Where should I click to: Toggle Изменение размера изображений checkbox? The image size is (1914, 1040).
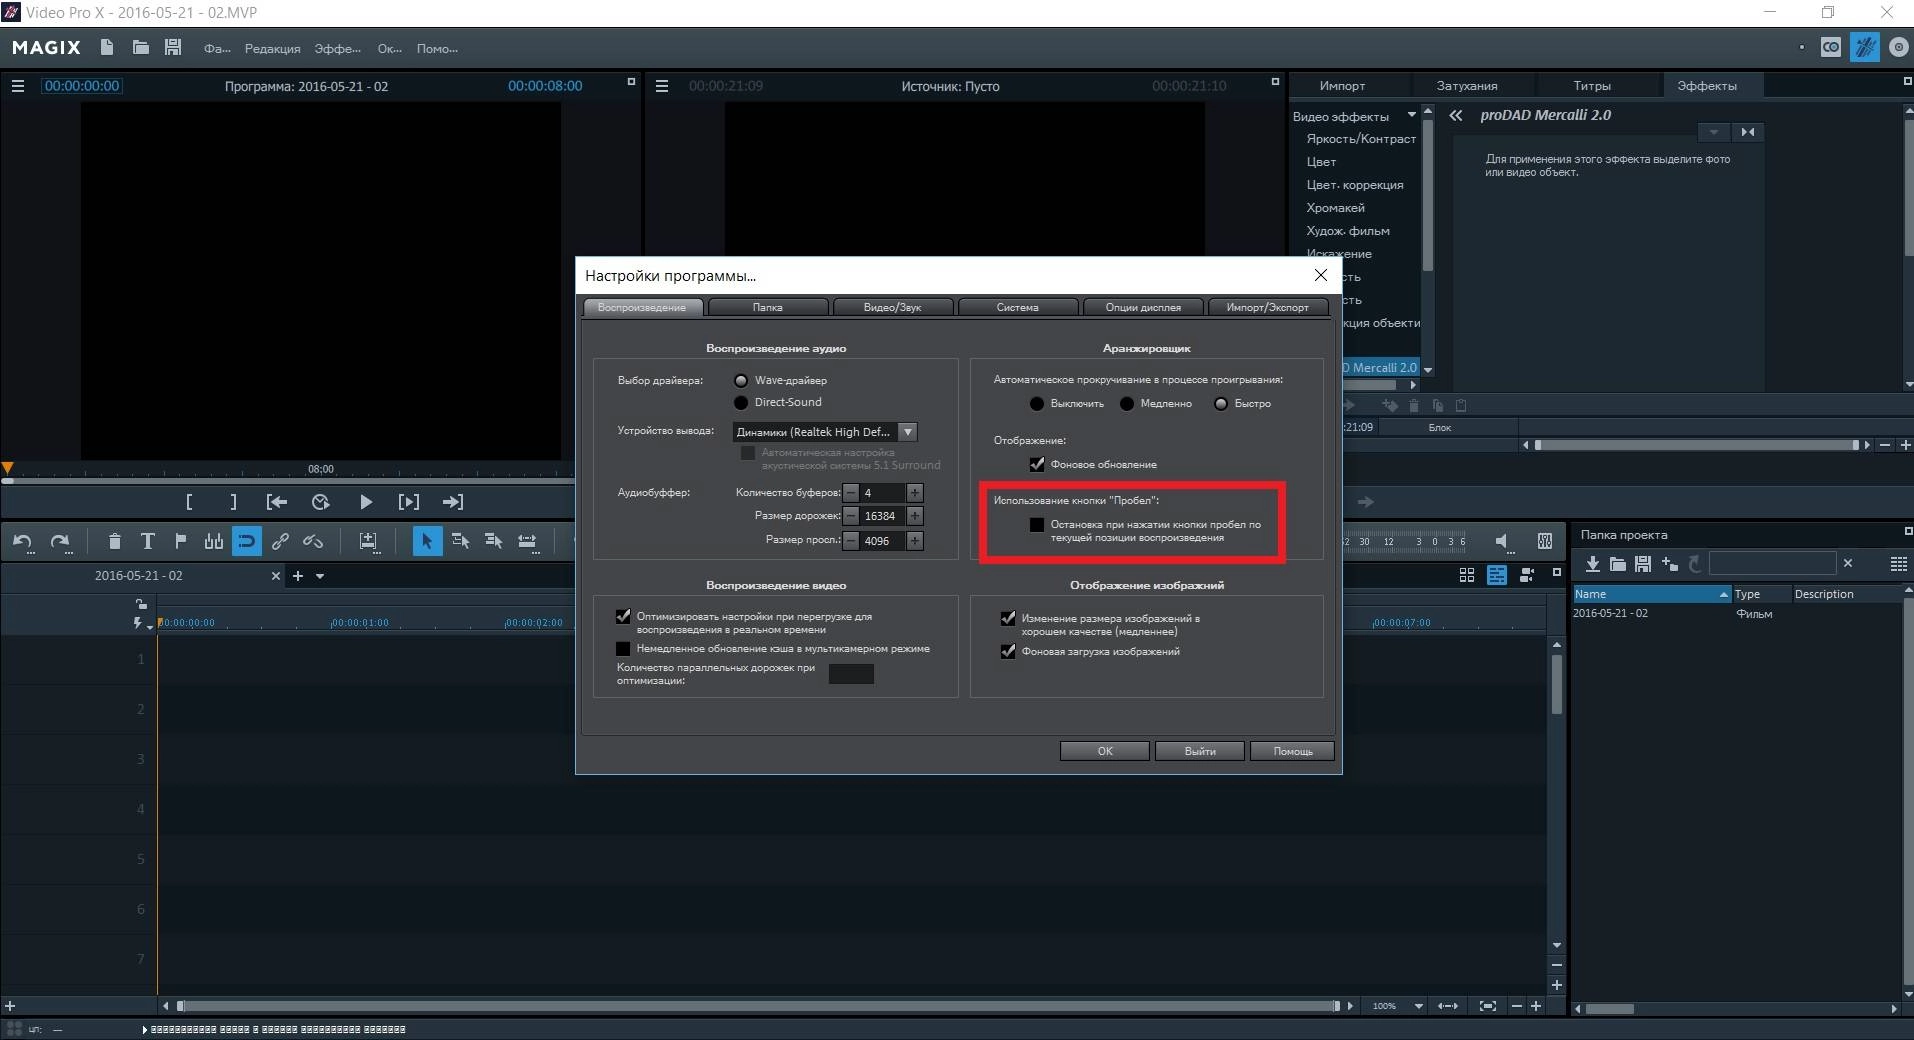[x=1008, y=618]
